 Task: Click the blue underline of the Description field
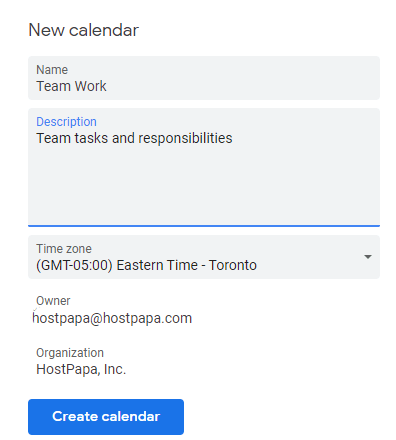tap(204, 226)
